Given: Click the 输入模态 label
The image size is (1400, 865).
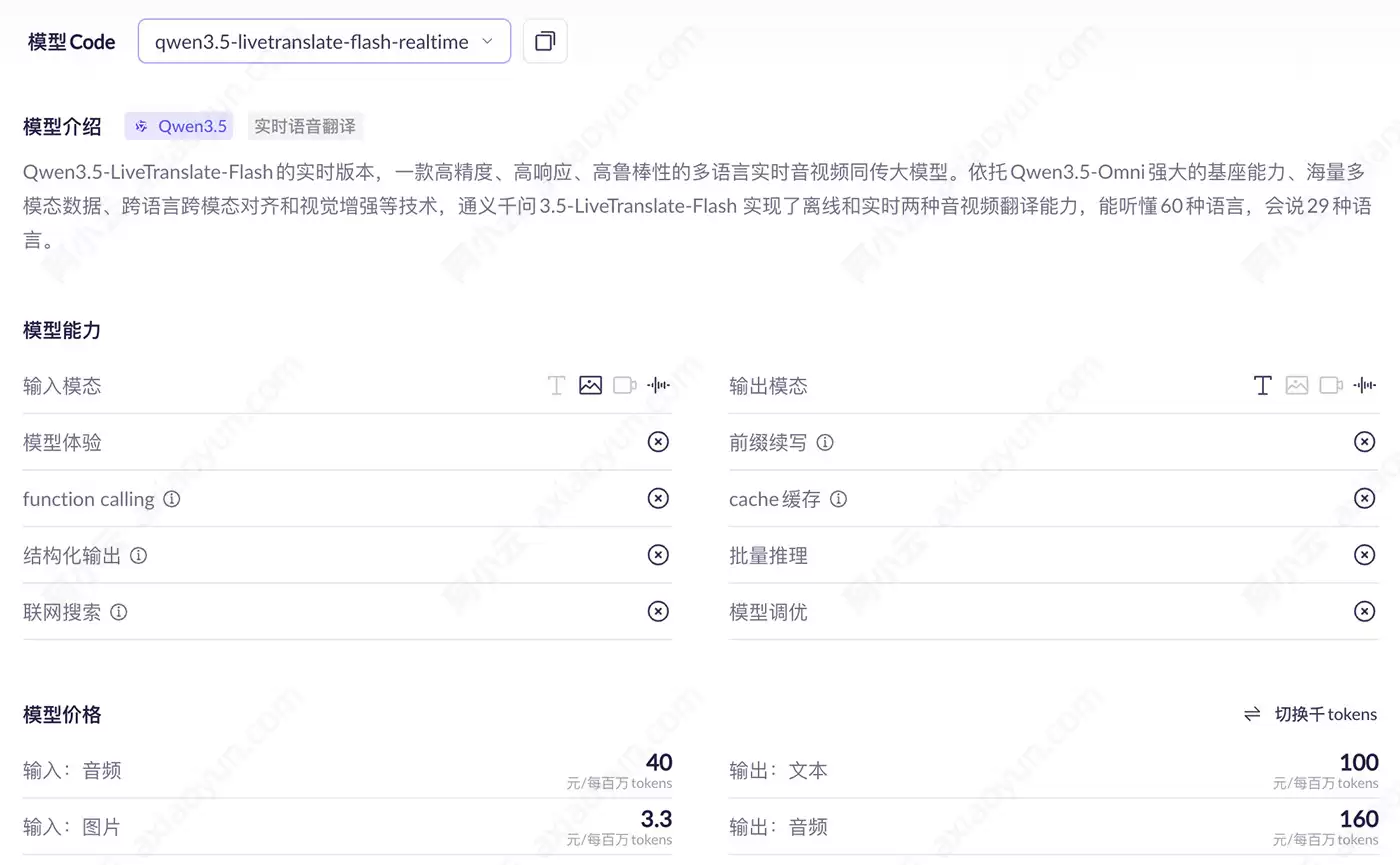Looking at the screenshot, I should 62,386.
